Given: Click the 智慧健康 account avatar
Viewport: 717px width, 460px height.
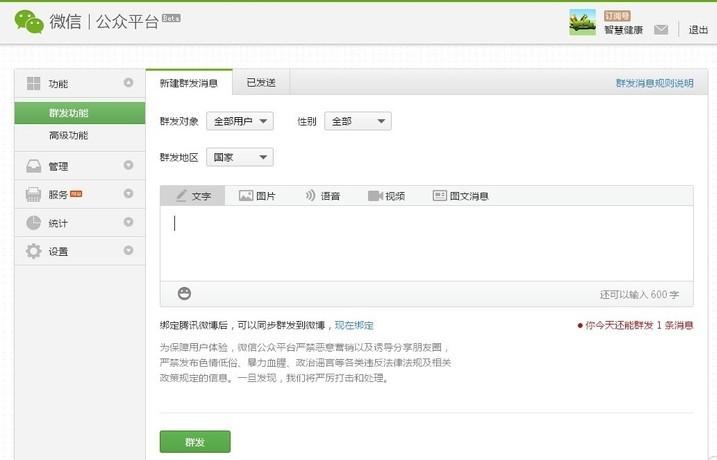Looking at the screenshot, I should coord(582,22).
